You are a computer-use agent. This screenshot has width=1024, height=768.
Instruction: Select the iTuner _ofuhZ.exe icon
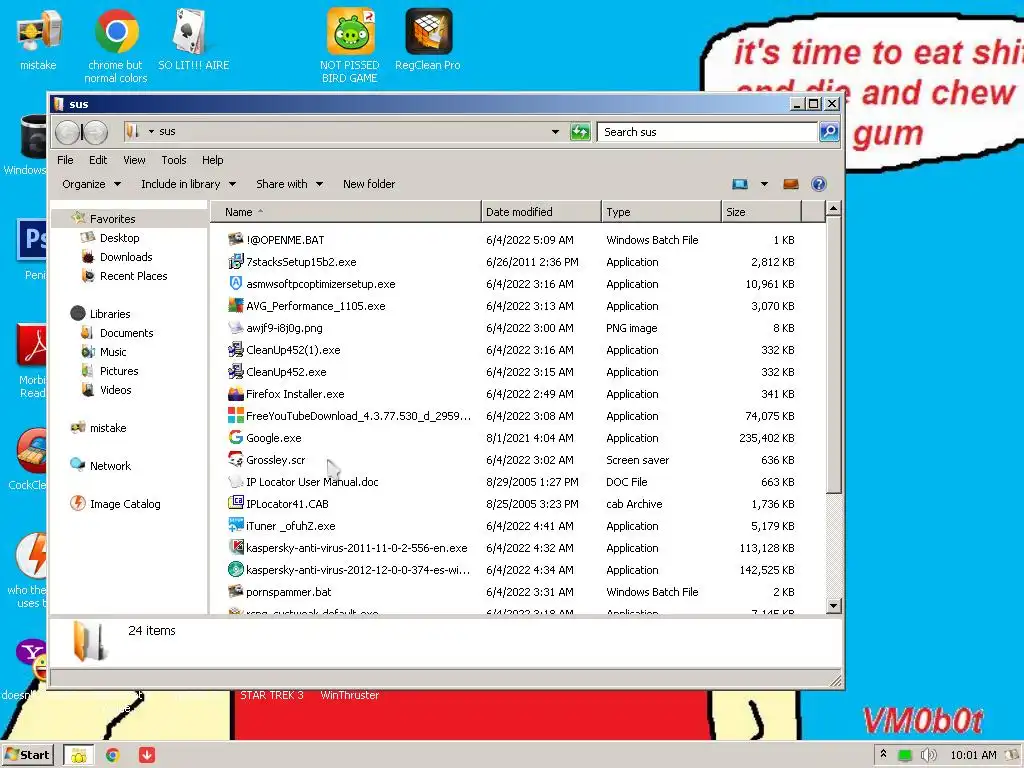235,525
